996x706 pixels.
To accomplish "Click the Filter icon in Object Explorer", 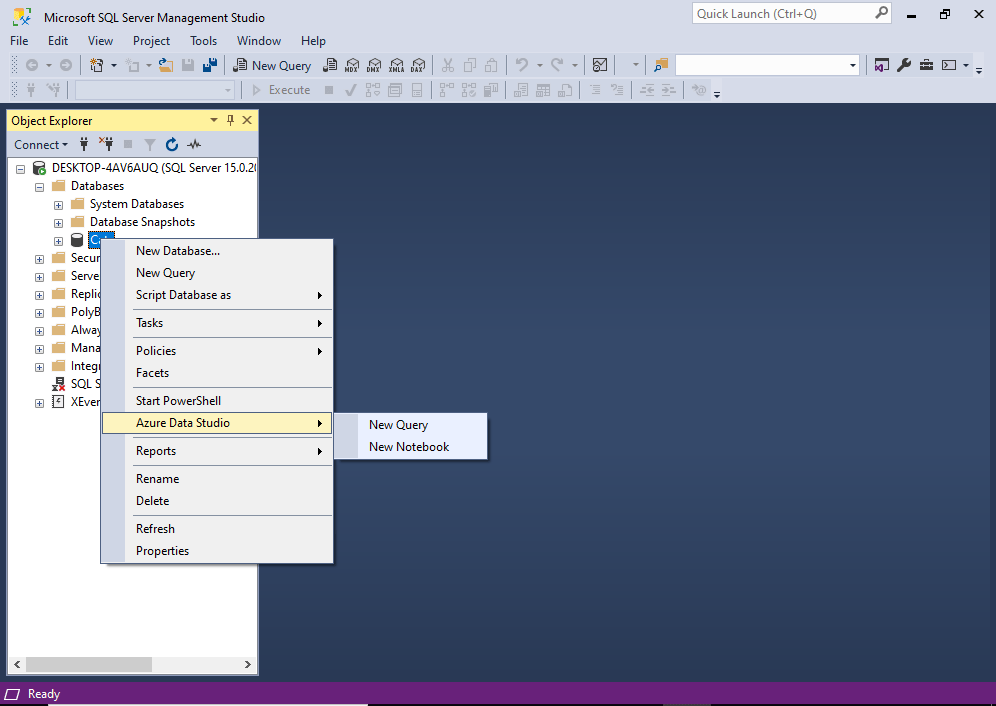I will pos(150,145).
